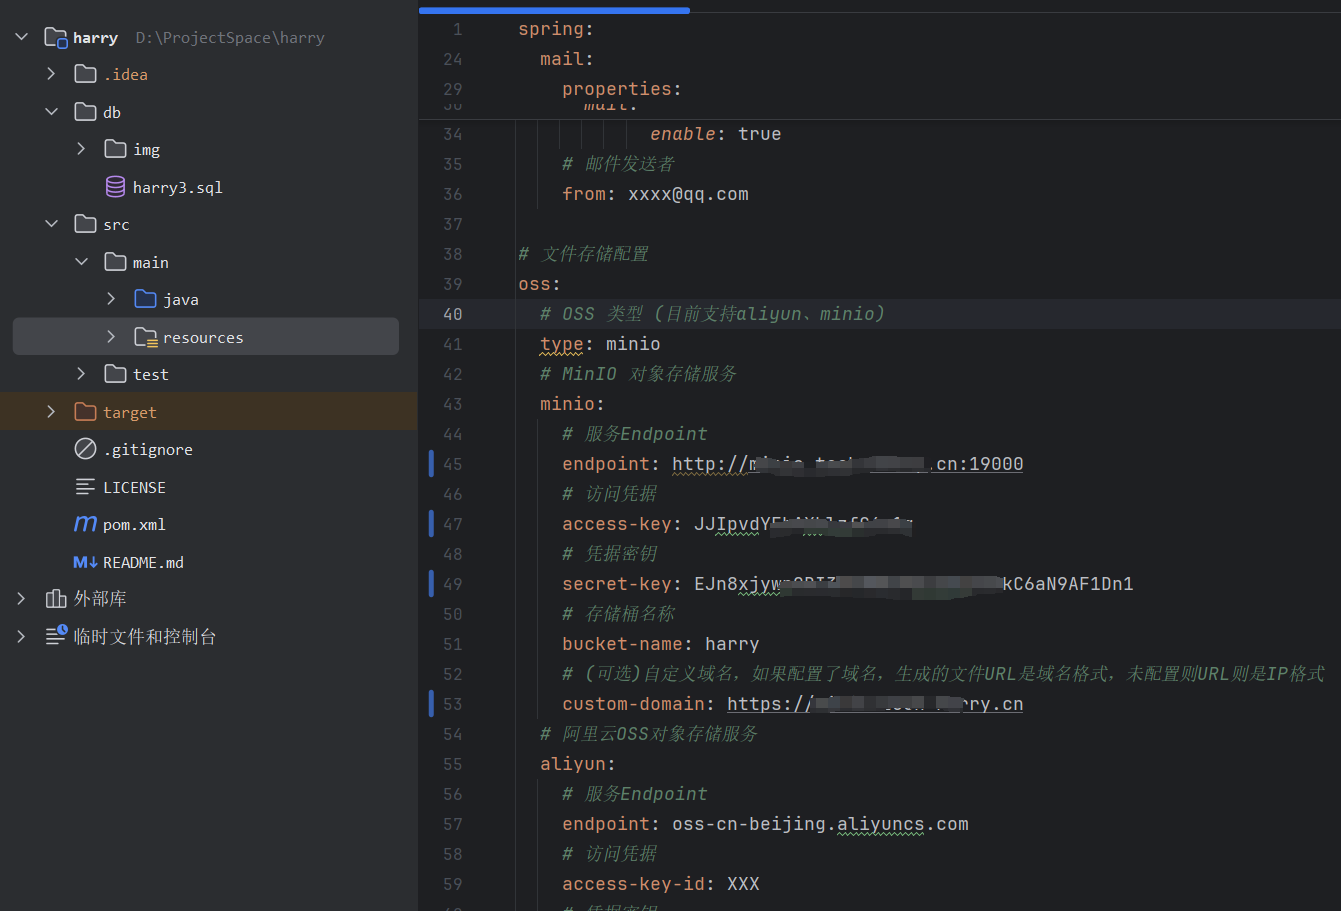Select the pom.xml file
The image size is (1341, 911).
pos(134,524)
